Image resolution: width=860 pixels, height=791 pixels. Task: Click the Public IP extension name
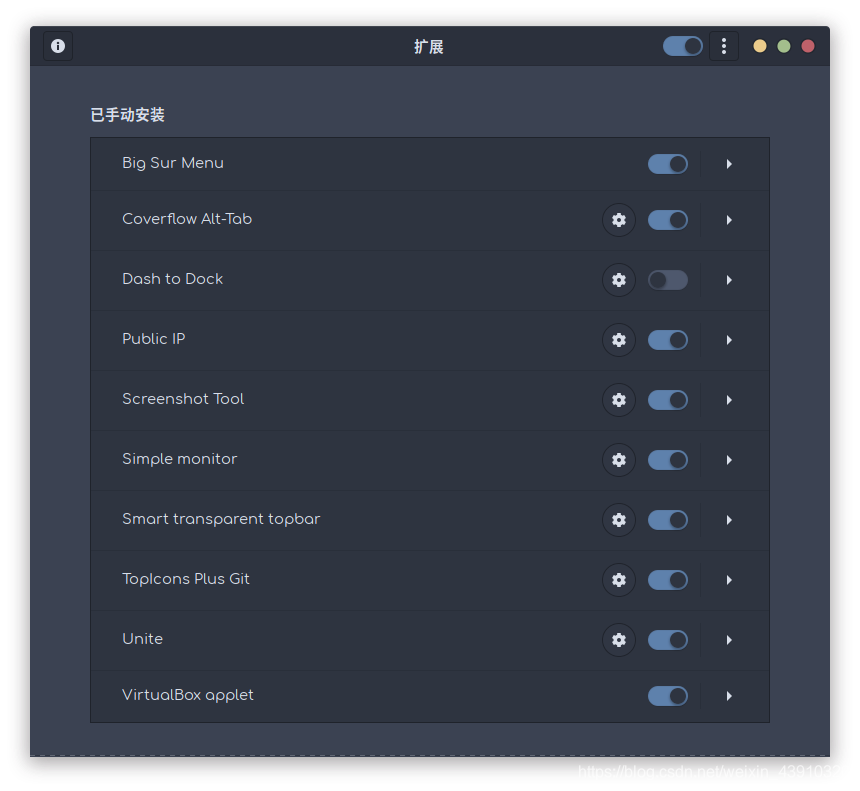(154, 339)
